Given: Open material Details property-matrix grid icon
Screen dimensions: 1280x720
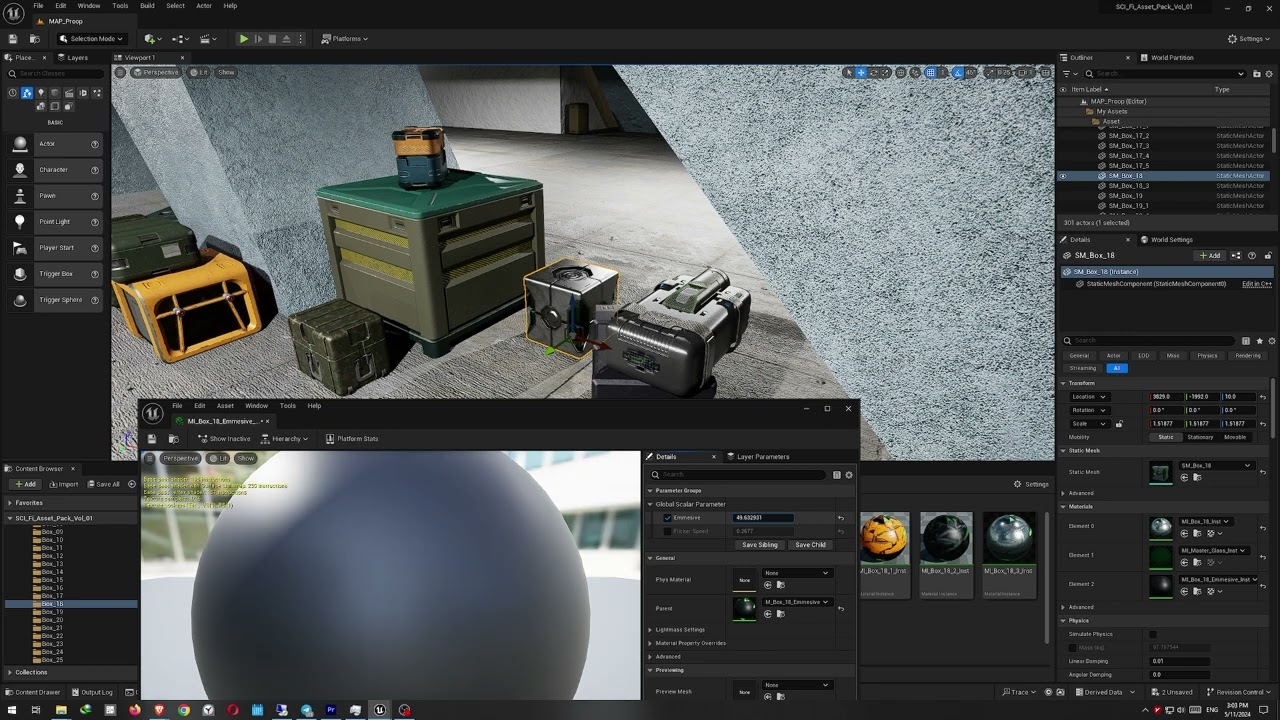Looking at the screenshot, I should click(x=837, y=475).
